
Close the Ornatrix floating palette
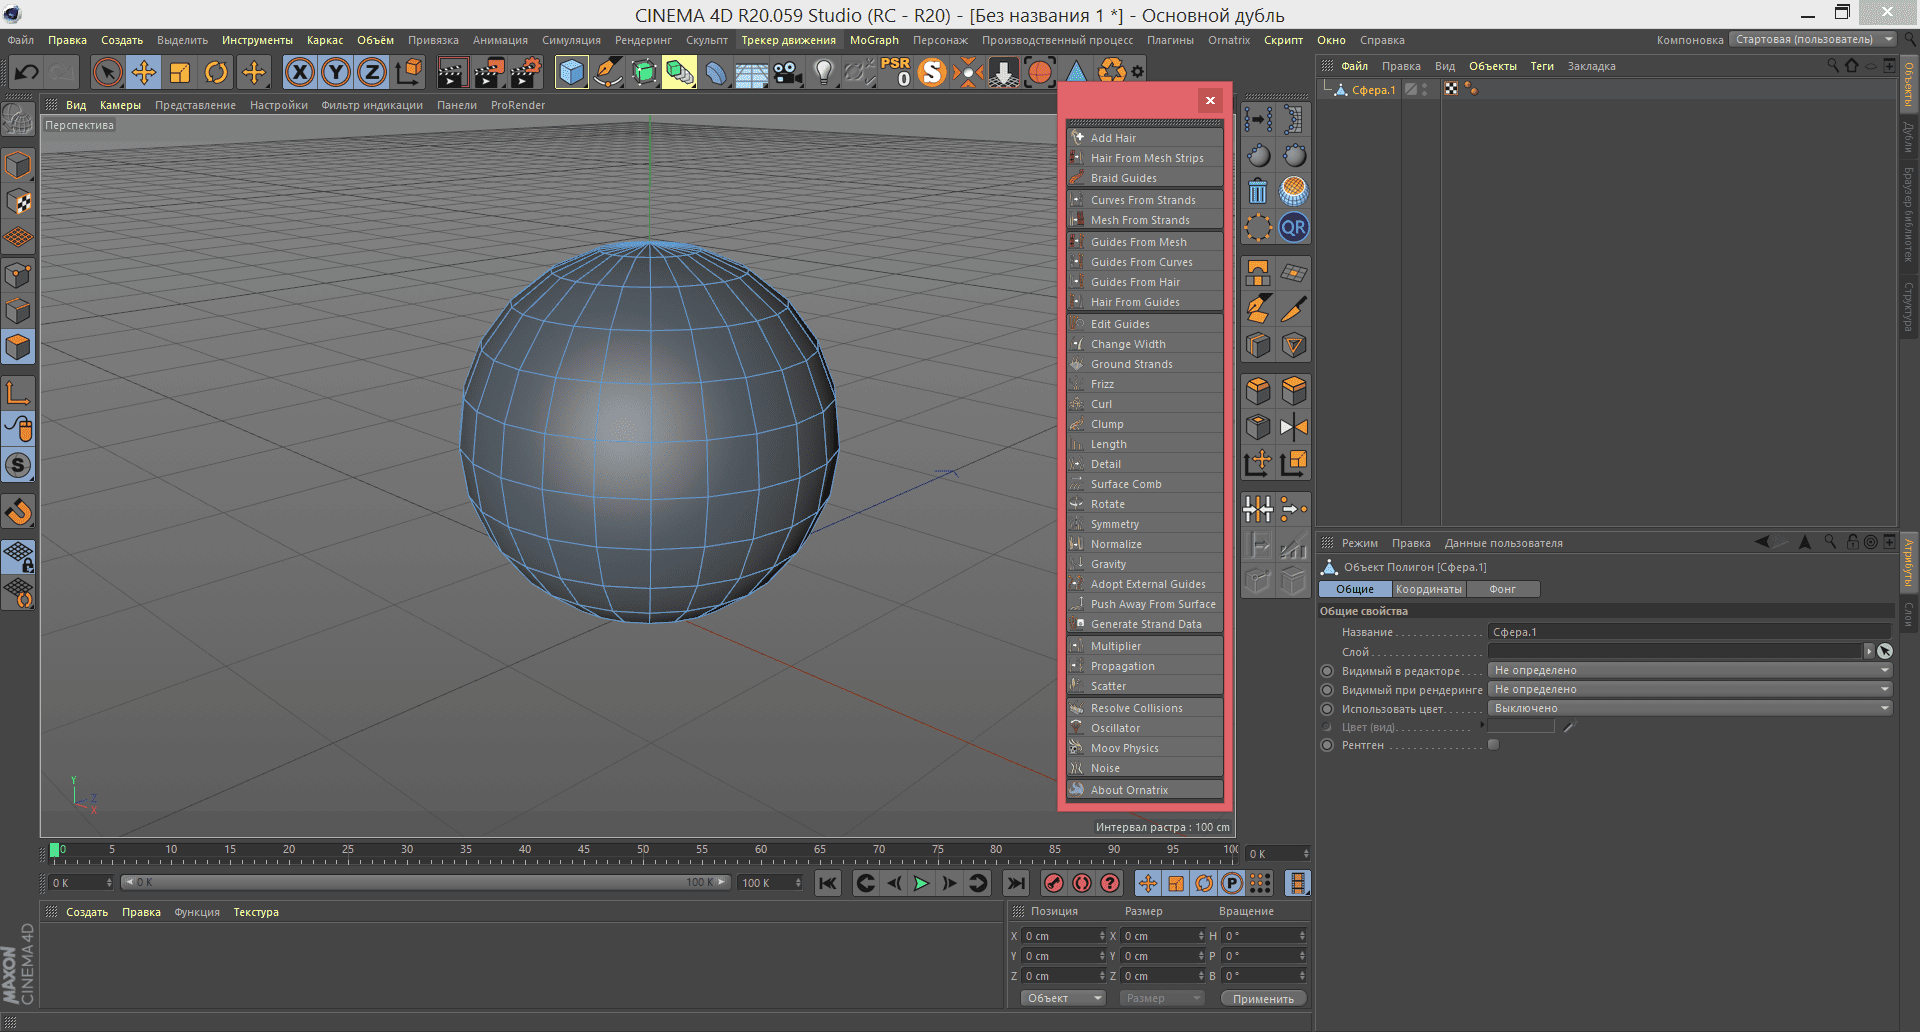pyautogui.click(x=1210, y=100)
